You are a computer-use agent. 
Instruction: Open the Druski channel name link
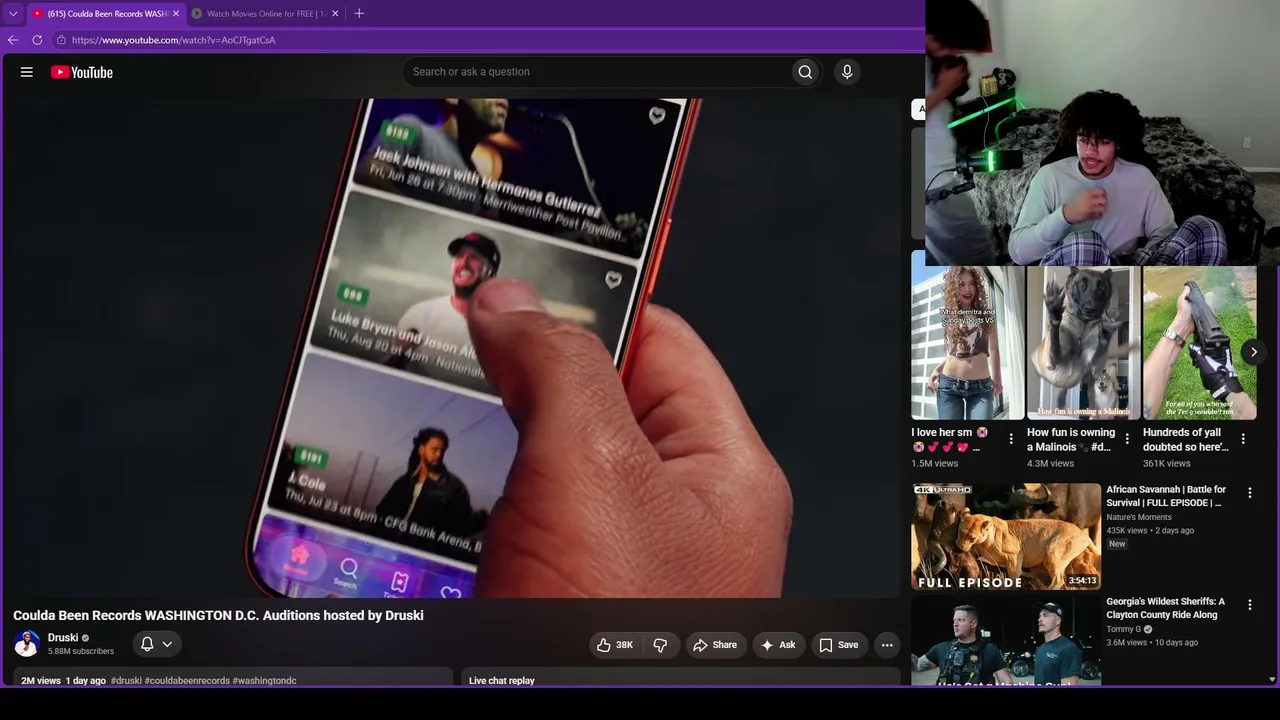coord(63,638)
